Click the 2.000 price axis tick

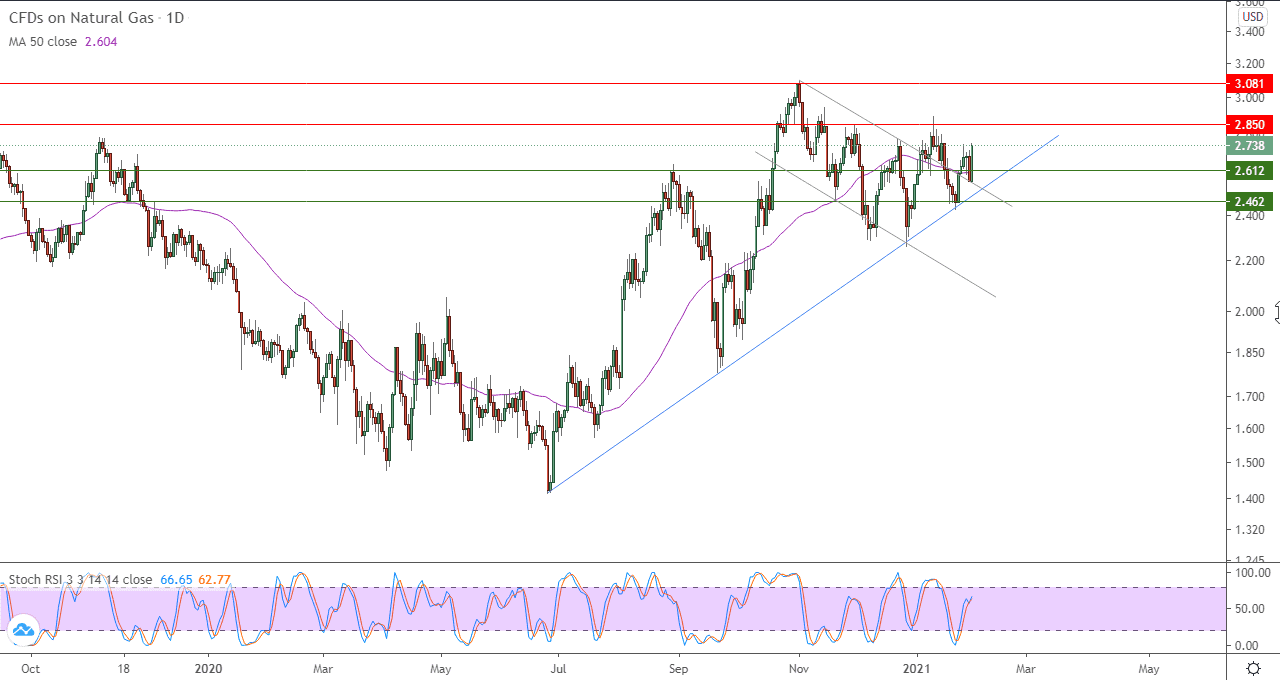pyautogui.click(x=1250, y=312)
